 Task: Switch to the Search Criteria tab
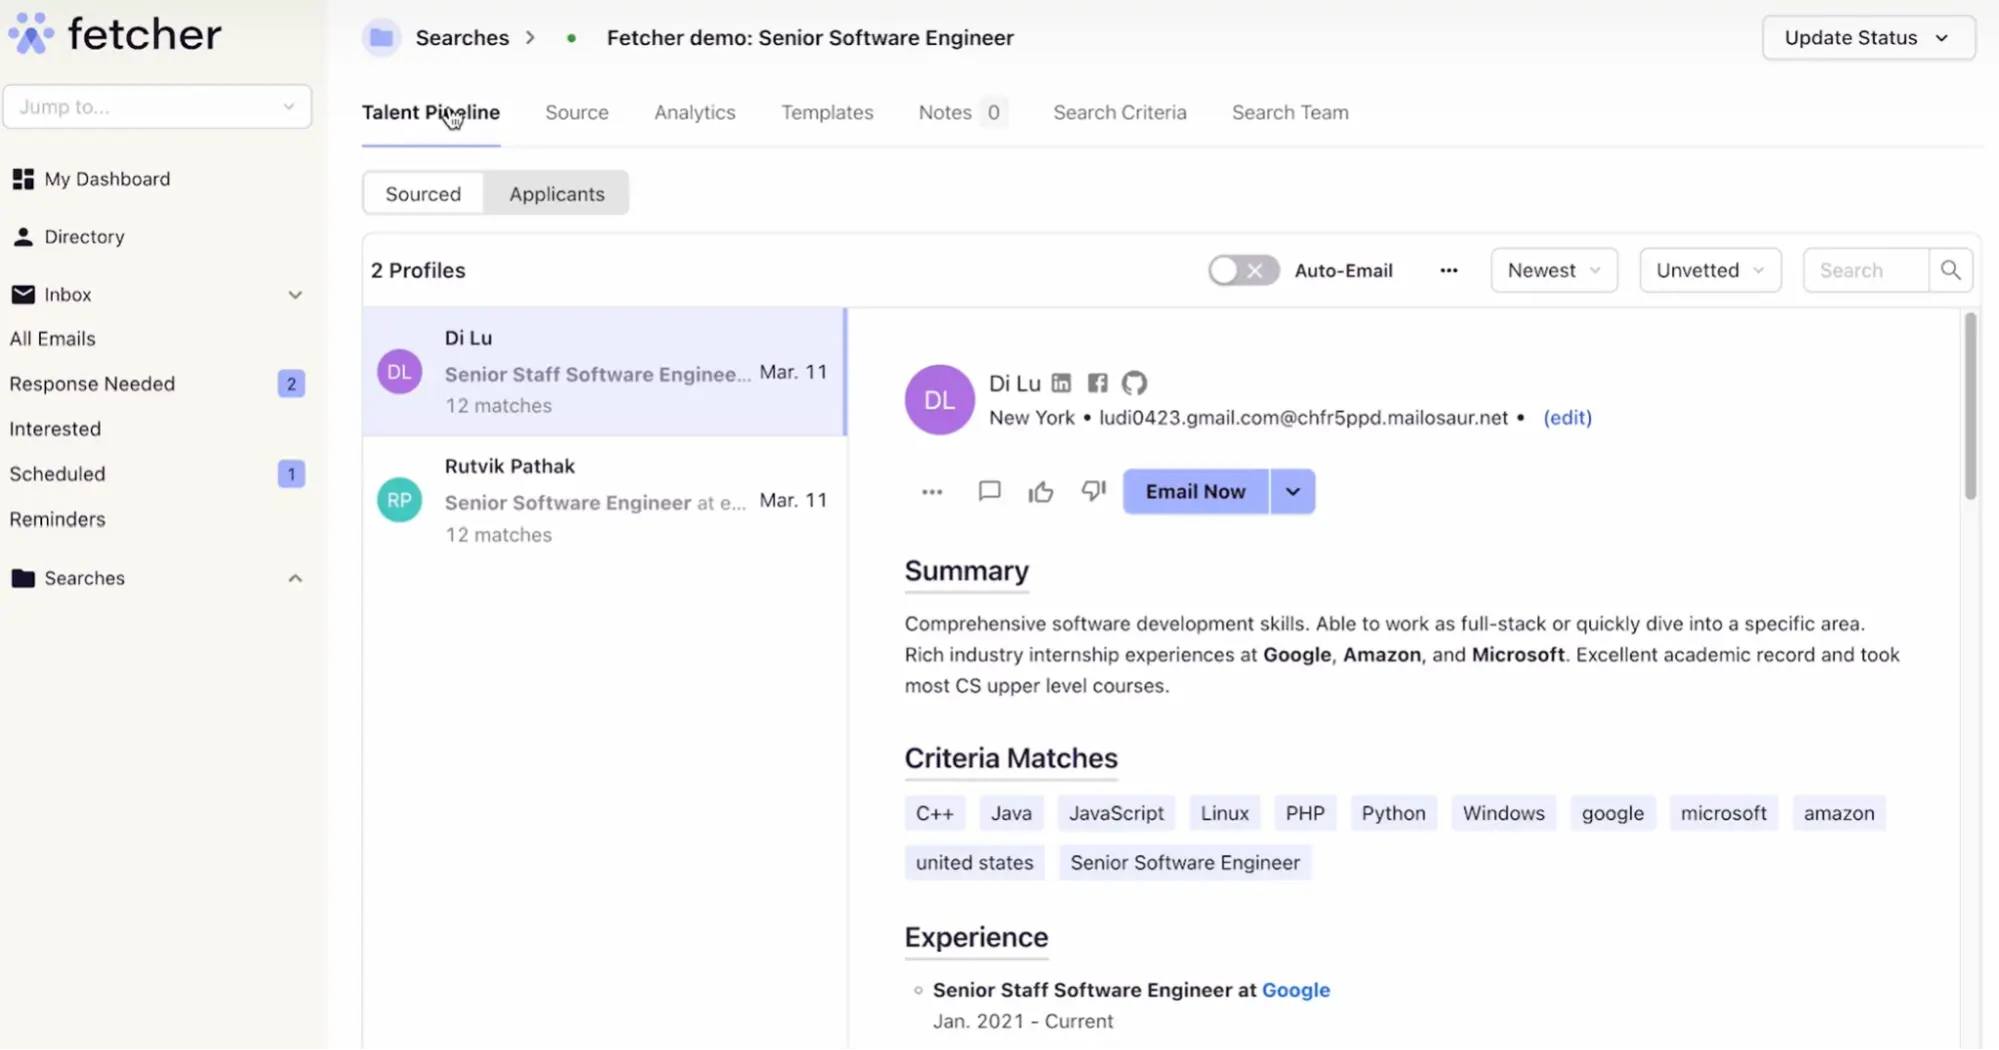[x=1120, y=113]
